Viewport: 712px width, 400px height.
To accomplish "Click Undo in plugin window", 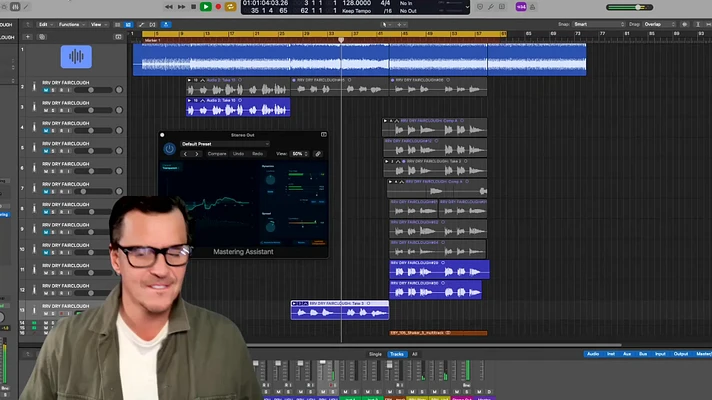I will click(238, 154).
